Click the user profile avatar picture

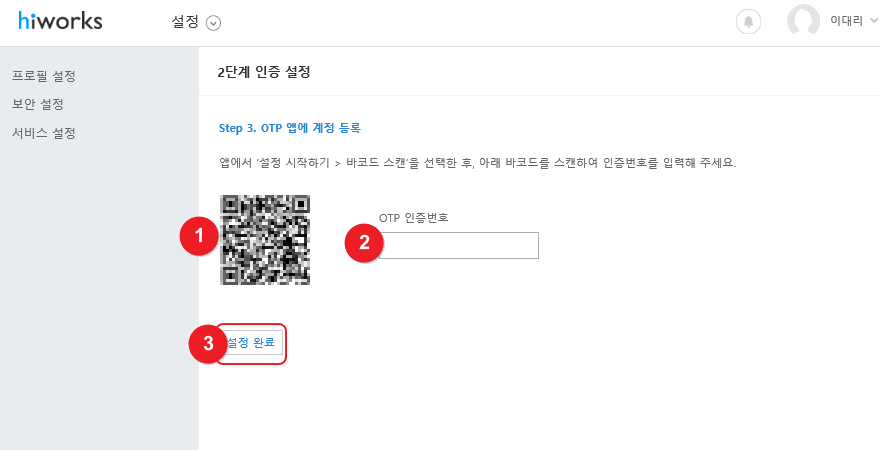tap(803, 21)
